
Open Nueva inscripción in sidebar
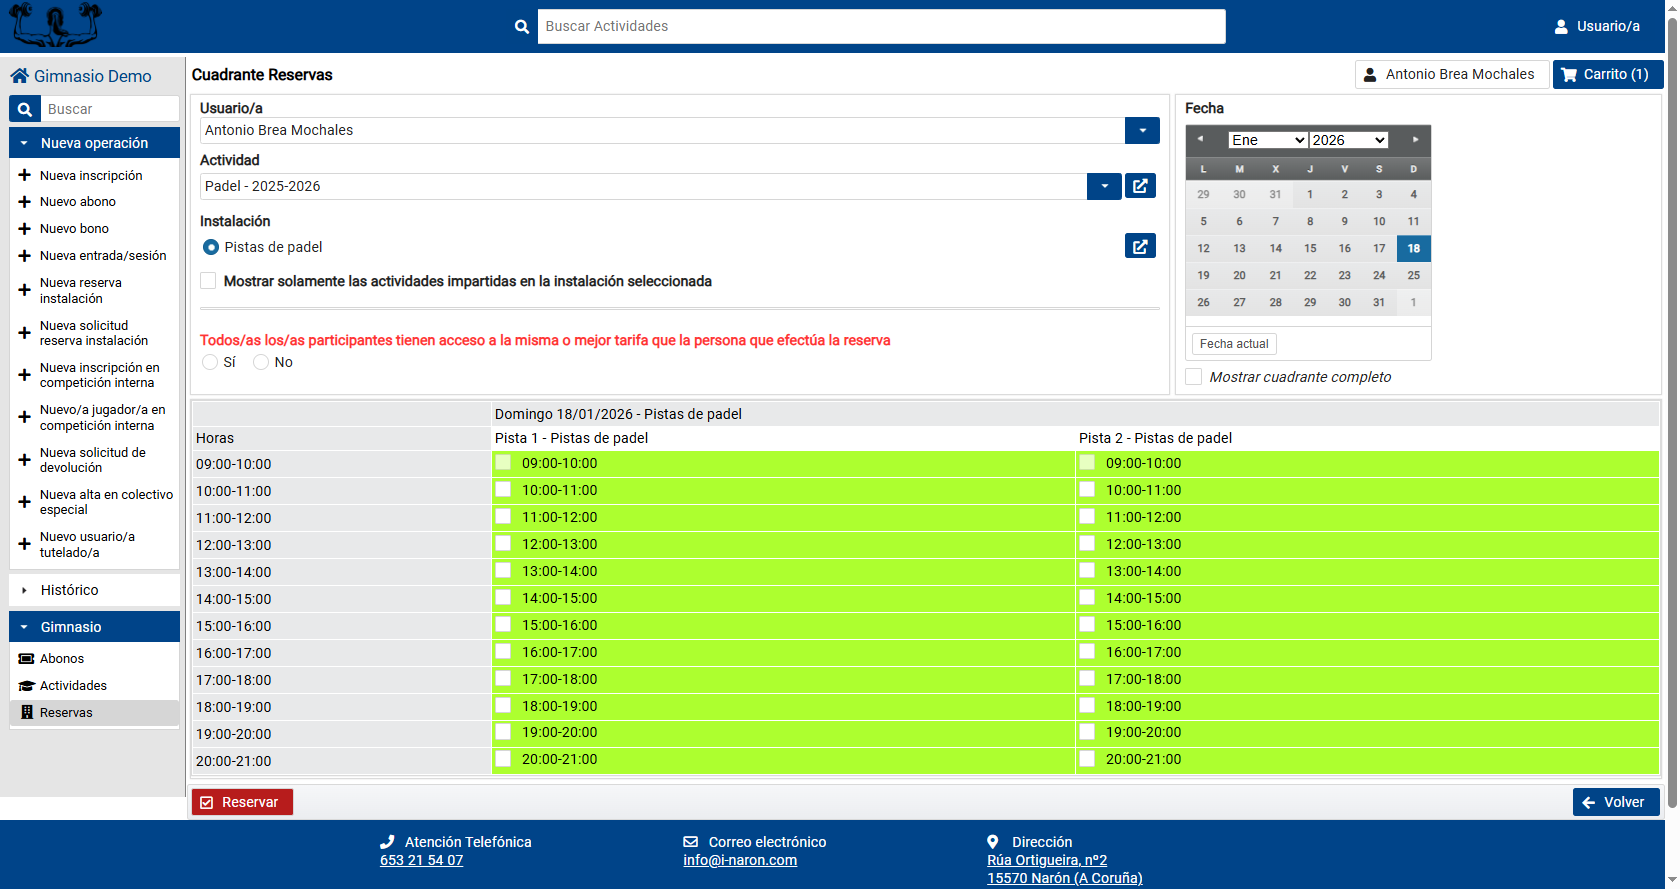click(x=91, y=175)
